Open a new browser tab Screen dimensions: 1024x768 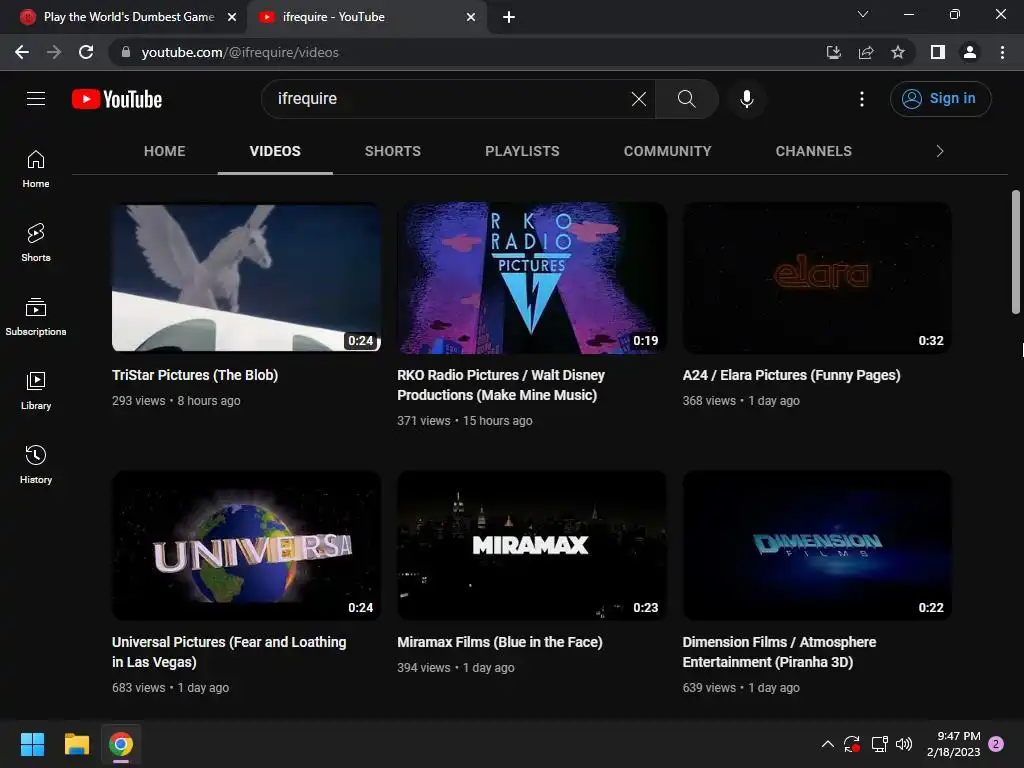[509, 17]
